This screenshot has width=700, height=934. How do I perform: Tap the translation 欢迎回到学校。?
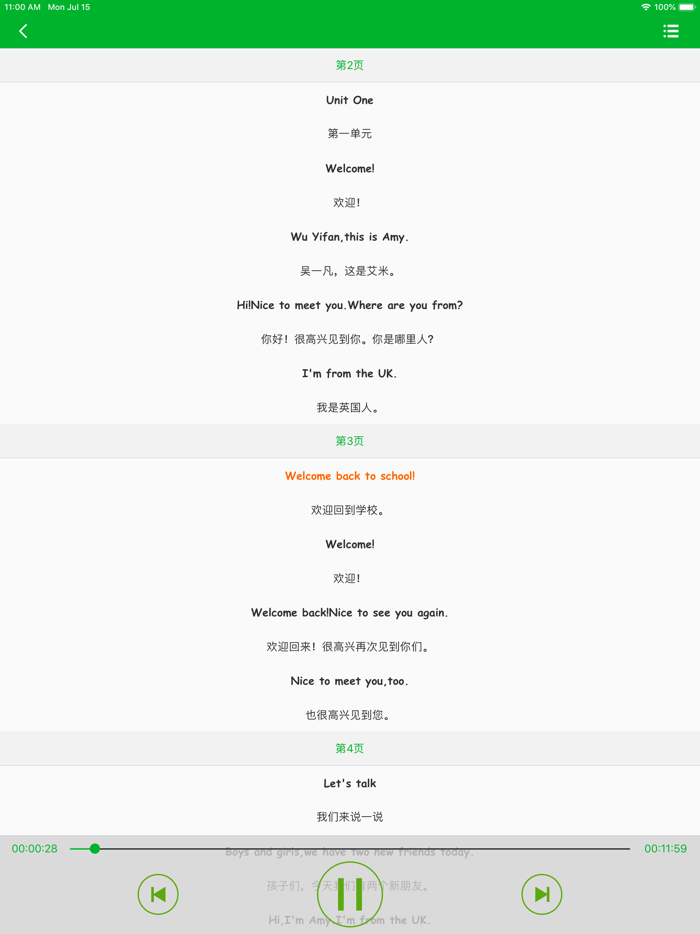350,510
